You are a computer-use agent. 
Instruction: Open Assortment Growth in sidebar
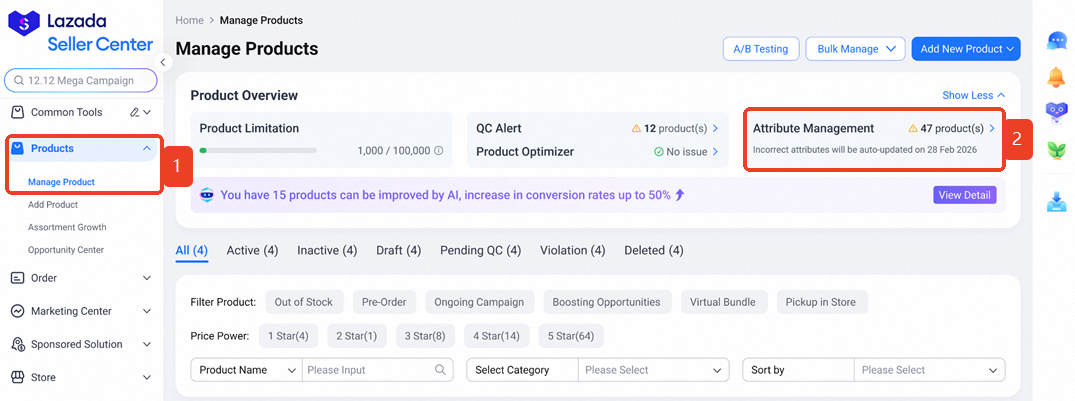(67, 228)
